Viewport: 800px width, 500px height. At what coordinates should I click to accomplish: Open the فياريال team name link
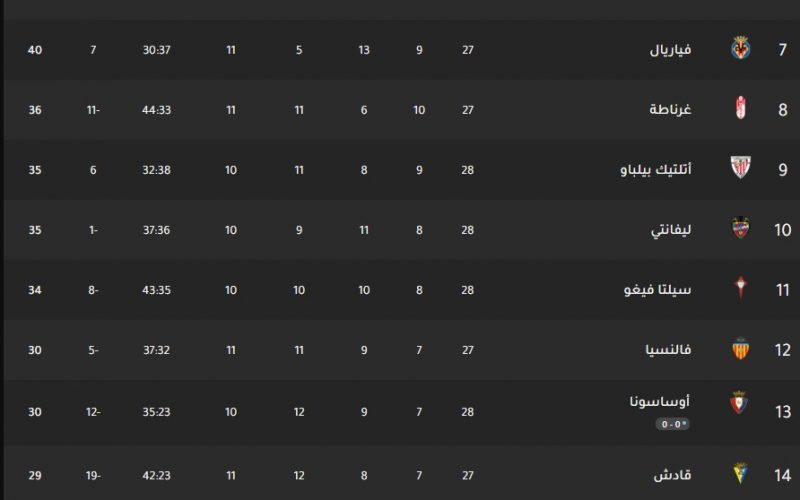click(x=670, y=49)
